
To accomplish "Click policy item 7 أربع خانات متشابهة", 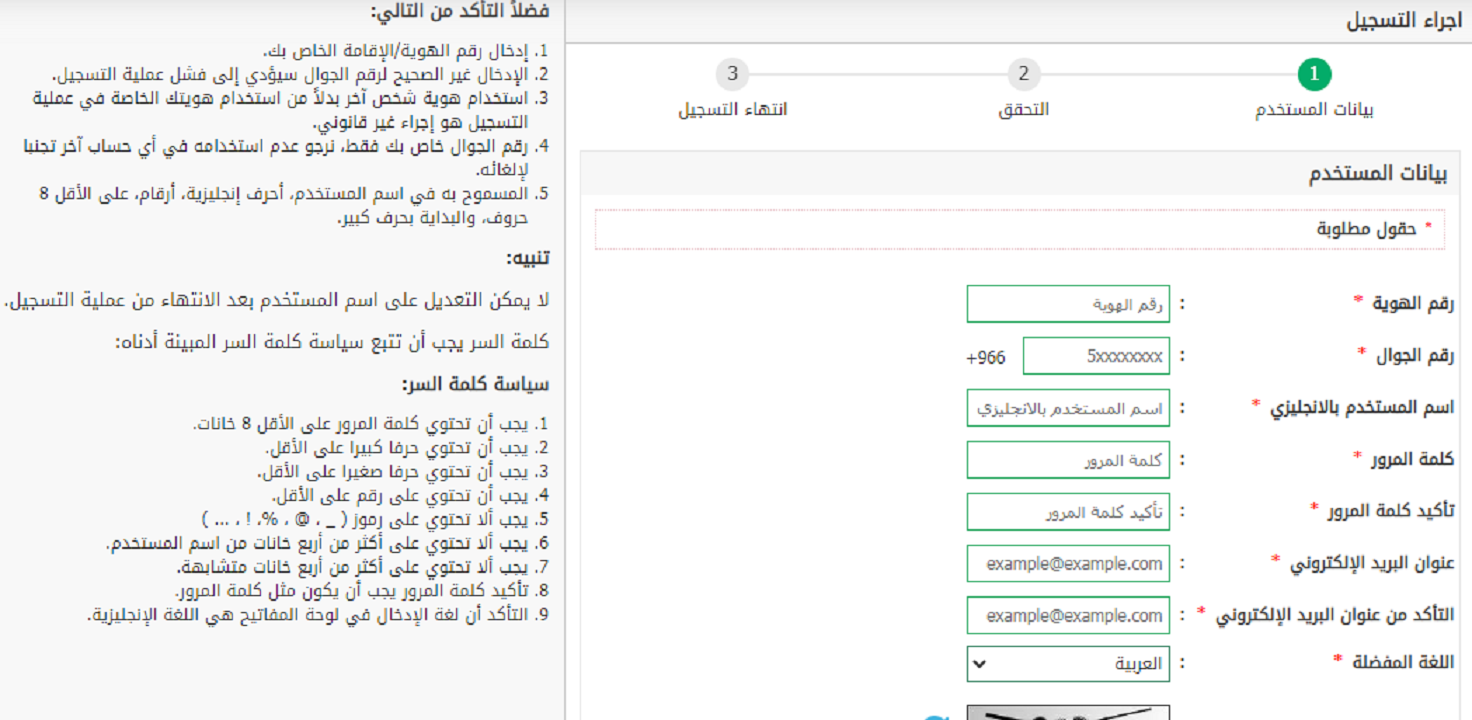I will (x=362, y=568).
